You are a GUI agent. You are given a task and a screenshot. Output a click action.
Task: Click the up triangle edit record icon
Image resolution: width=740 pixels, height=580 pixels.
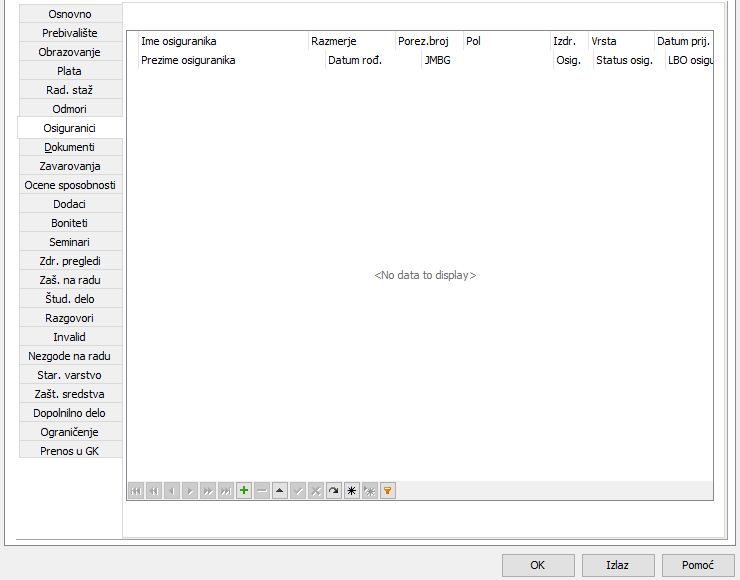280,491
